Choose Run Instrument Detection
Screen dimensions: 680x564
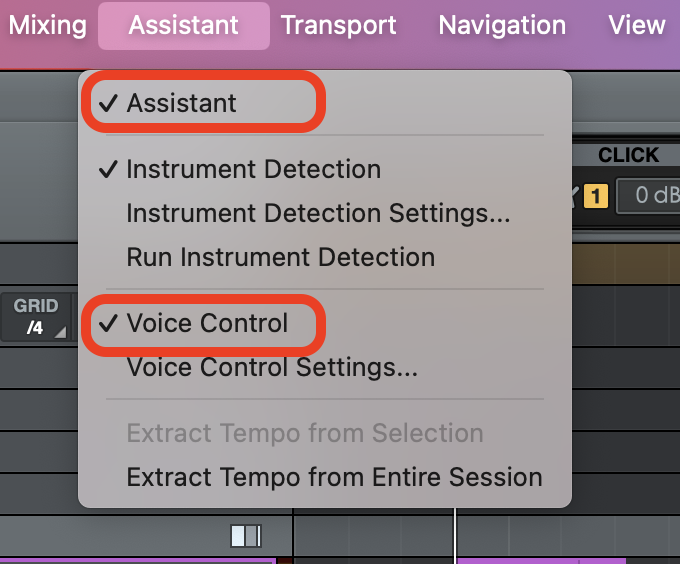pos(280,257)
